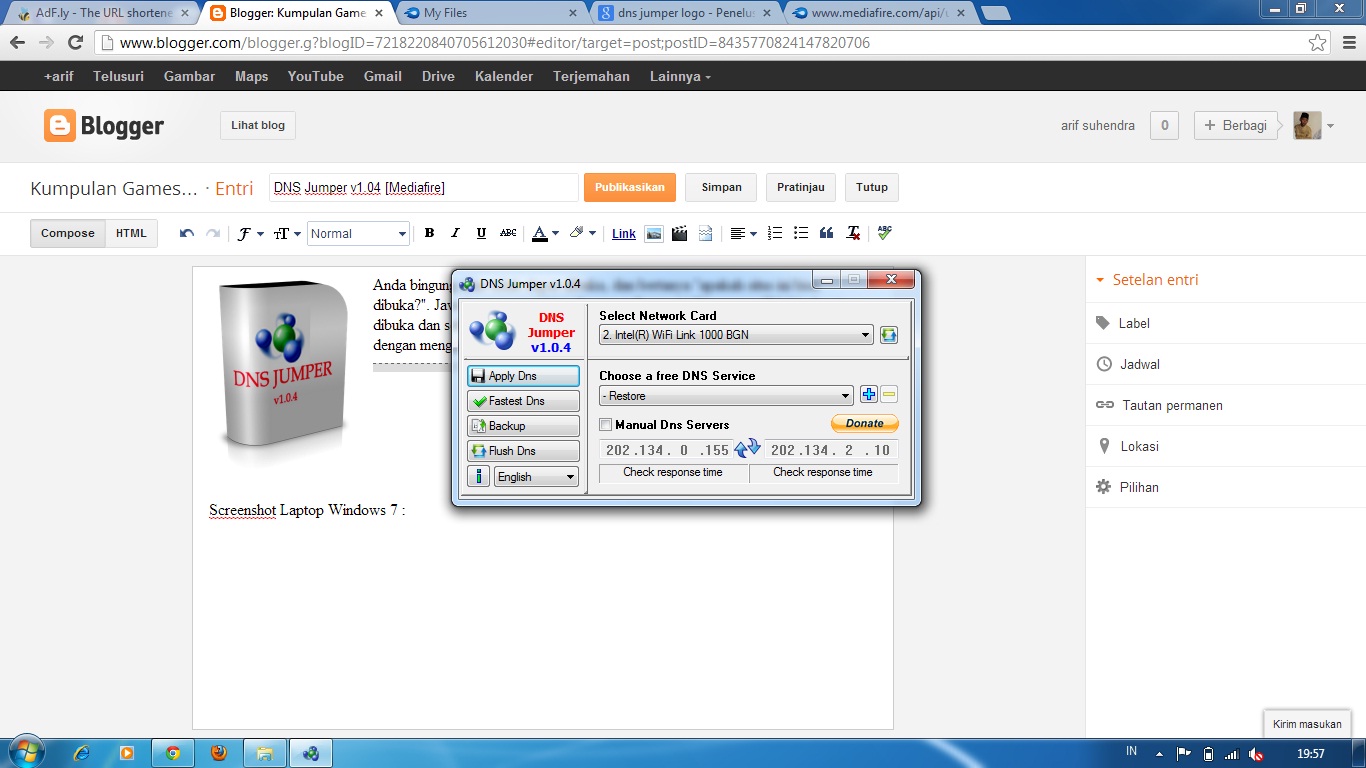The width and height of the screenshot is (1366, 768).
Task: Click Fastest Dns button
Action: coord(523,401)
